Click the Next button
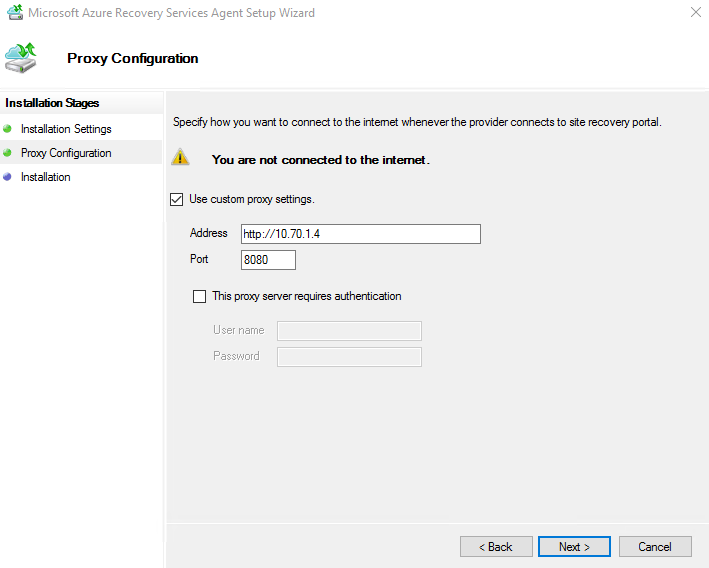The width and height of the screenshot is (709, 568). tap(574, 547)
